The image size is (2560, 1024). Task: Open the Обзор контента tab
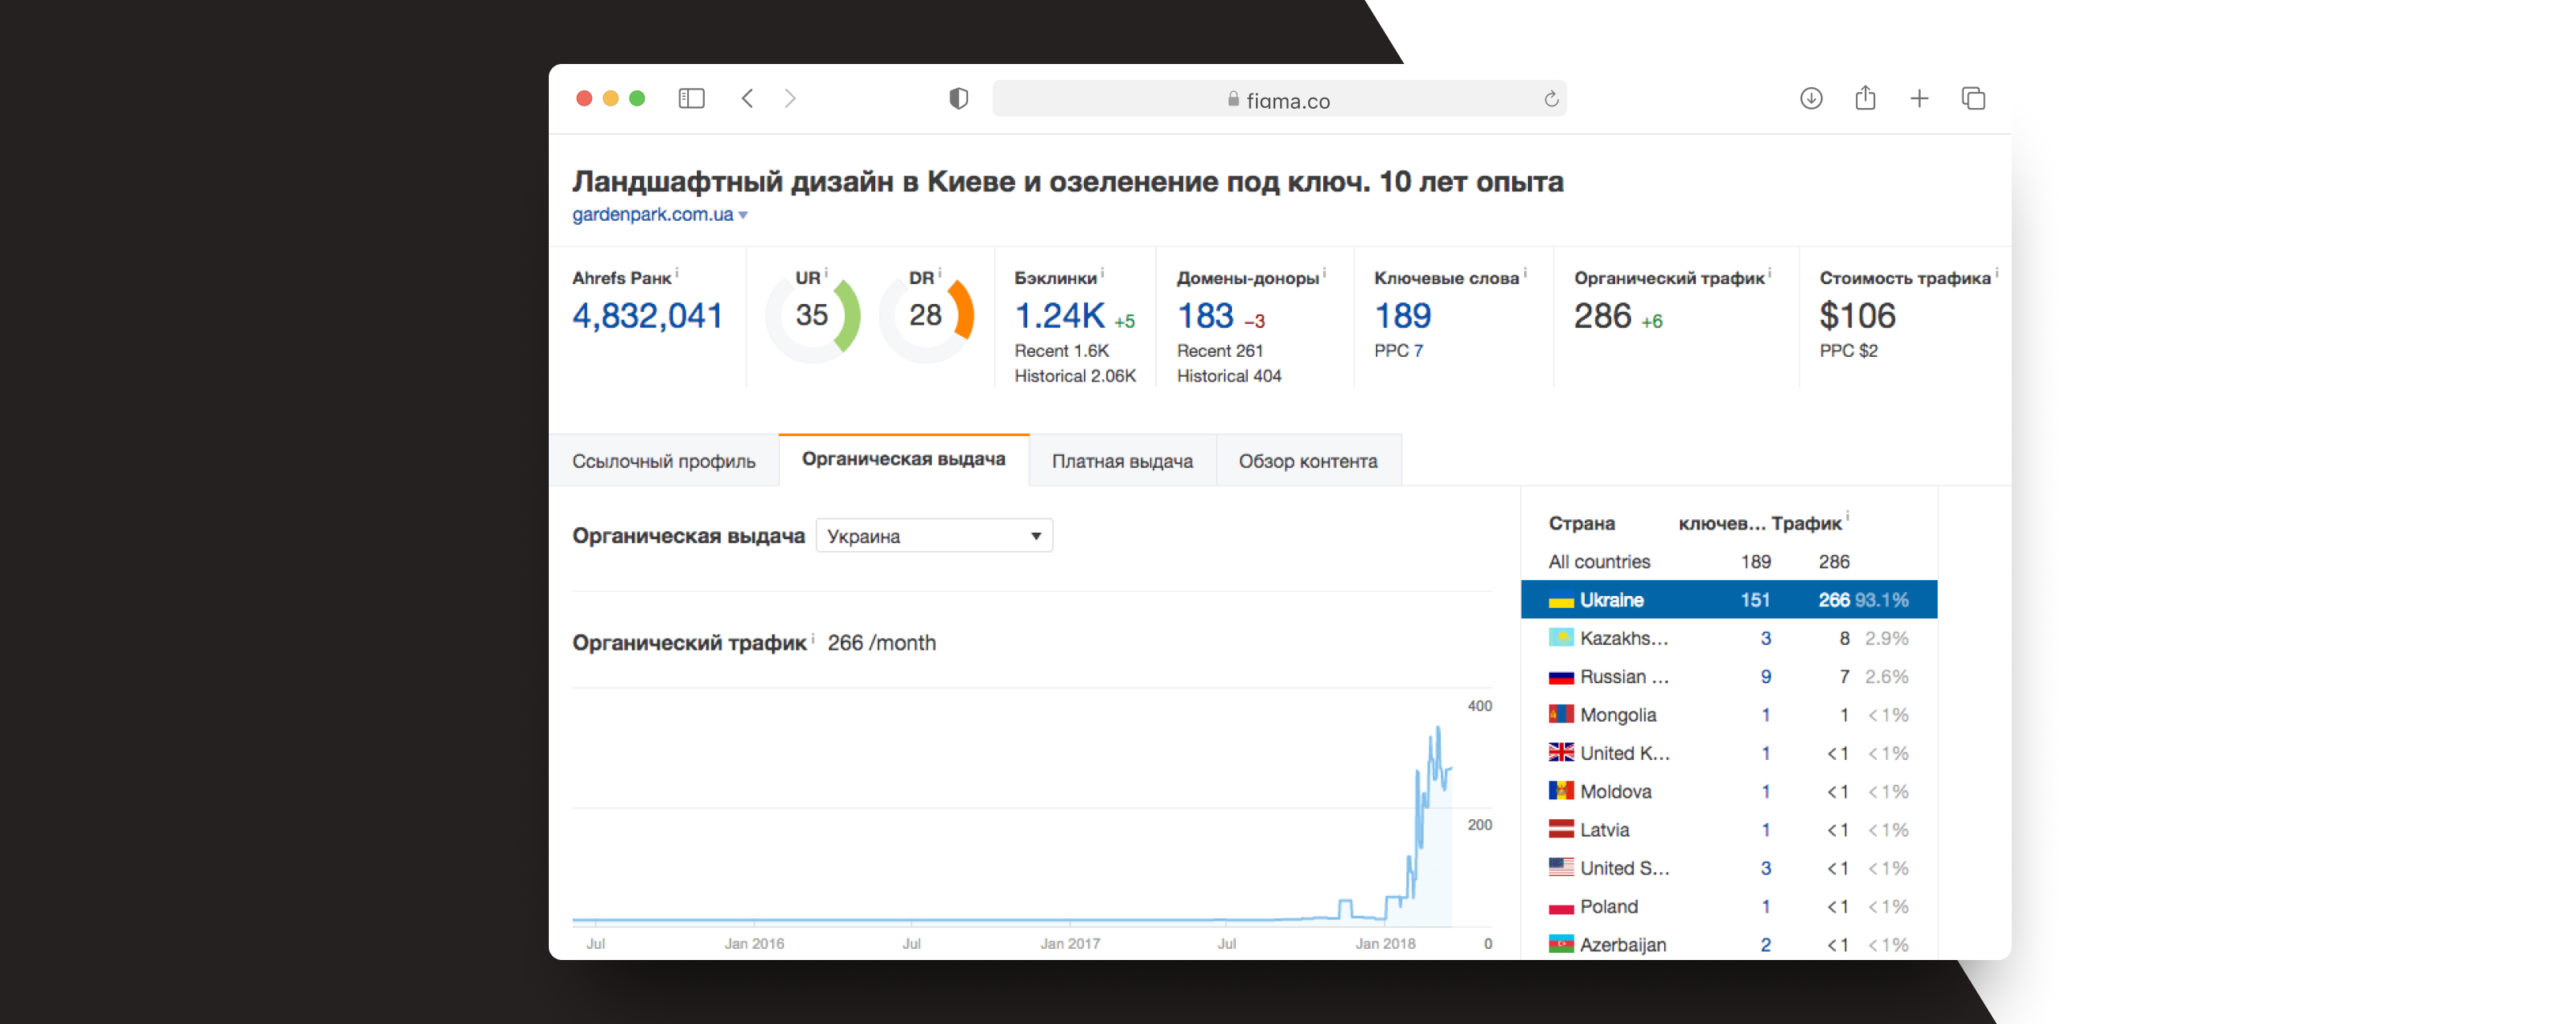tap(1307, 461)
